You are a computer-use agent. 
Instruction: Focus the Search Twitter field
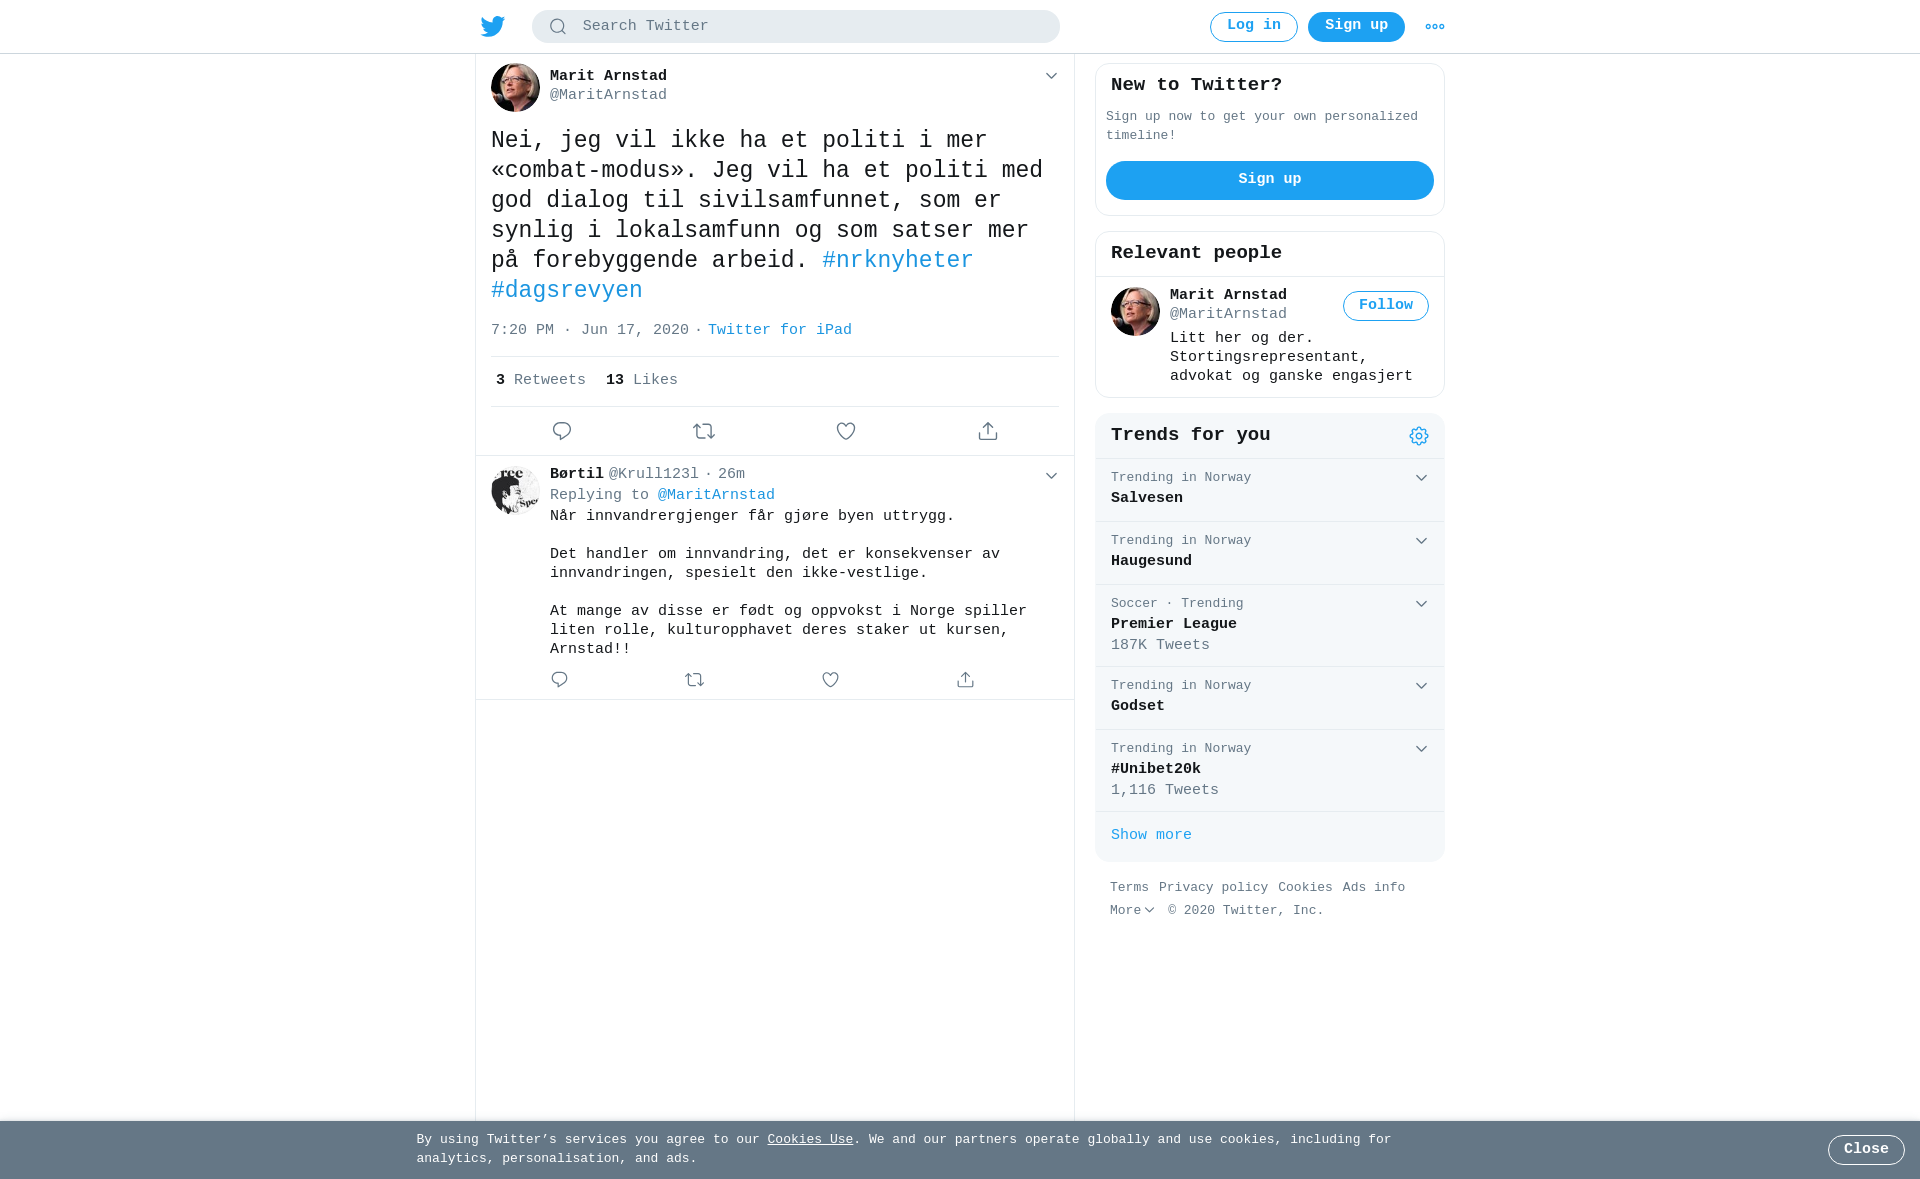796,27
